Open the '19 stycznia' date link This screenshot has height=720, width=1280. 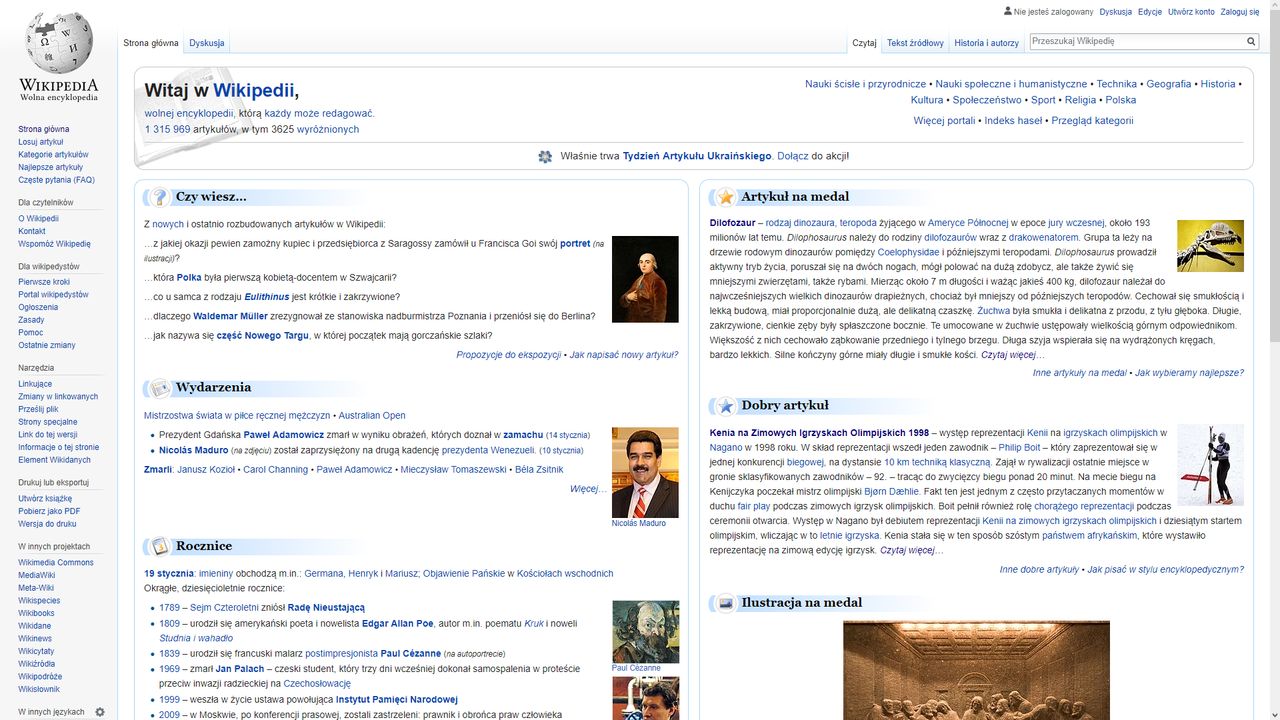pyautogui.click(x=169, y=573)
